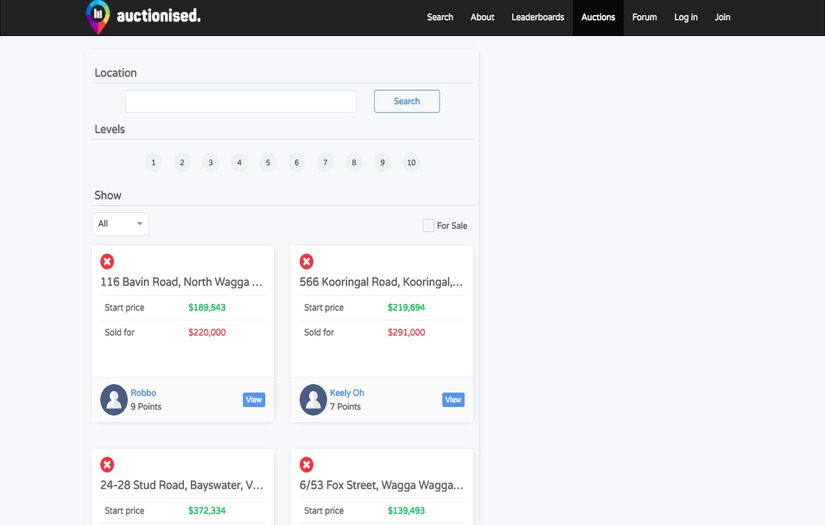This screenshot has height=525, width=825.
Task: Open the Show 'All' dropdown
Action: pyautogui.click(x=120, y=224)
